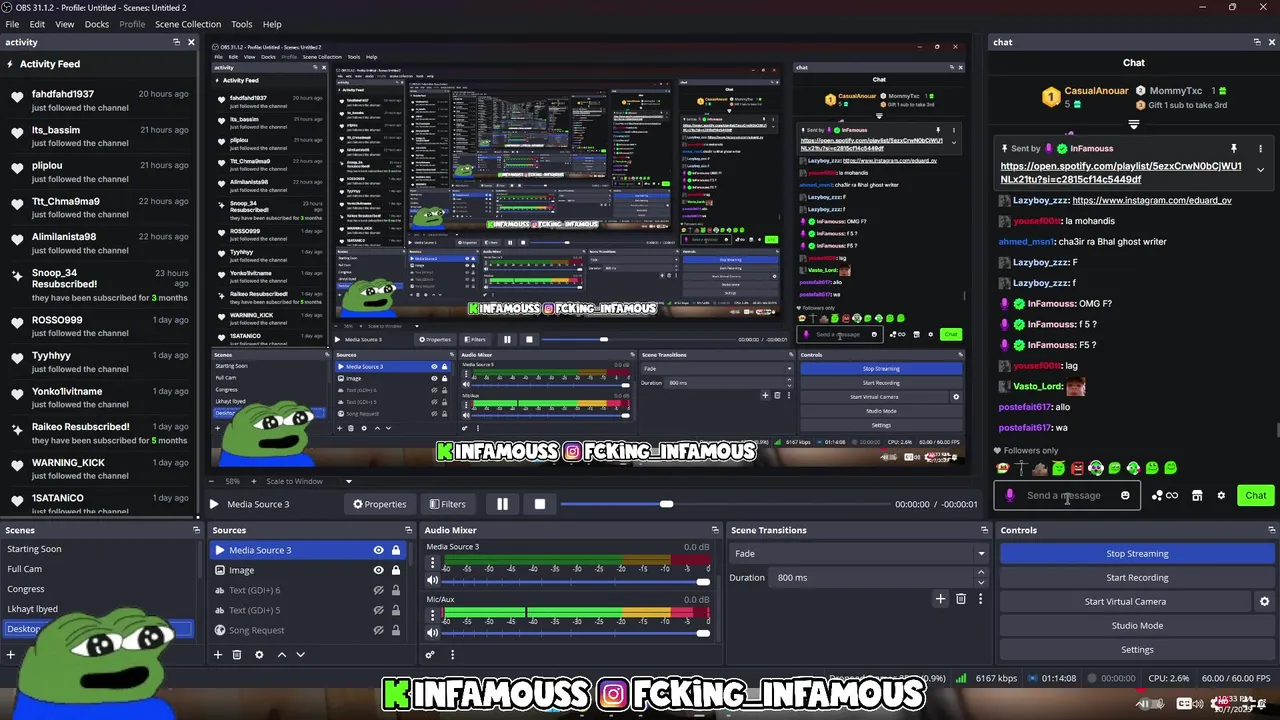Add a new source with plus icon
This screenshot has width=1280, height=720.
point(217,655)
